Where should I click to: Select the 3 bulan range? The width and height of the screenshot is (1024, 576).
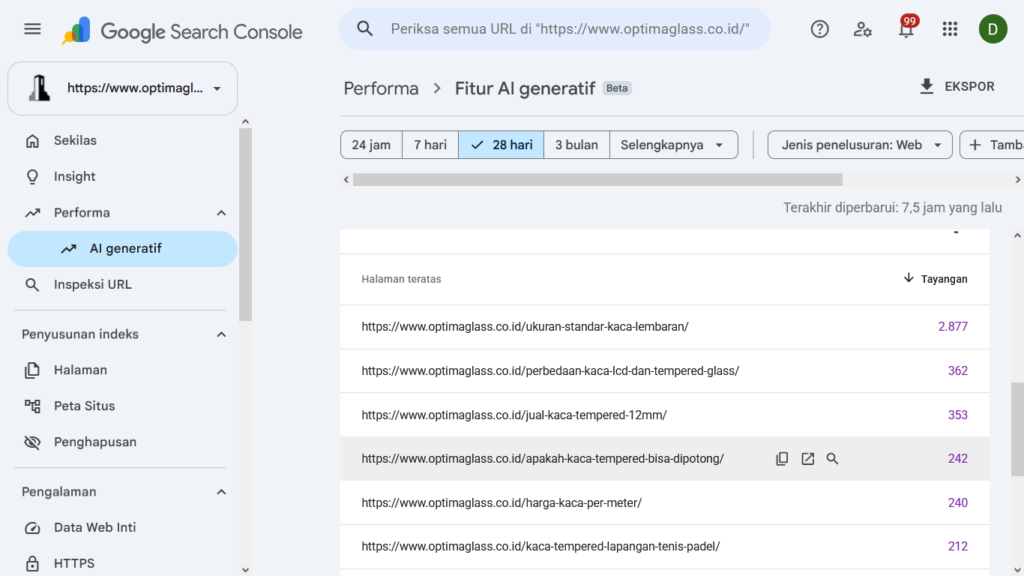click(x=576, y=145)
